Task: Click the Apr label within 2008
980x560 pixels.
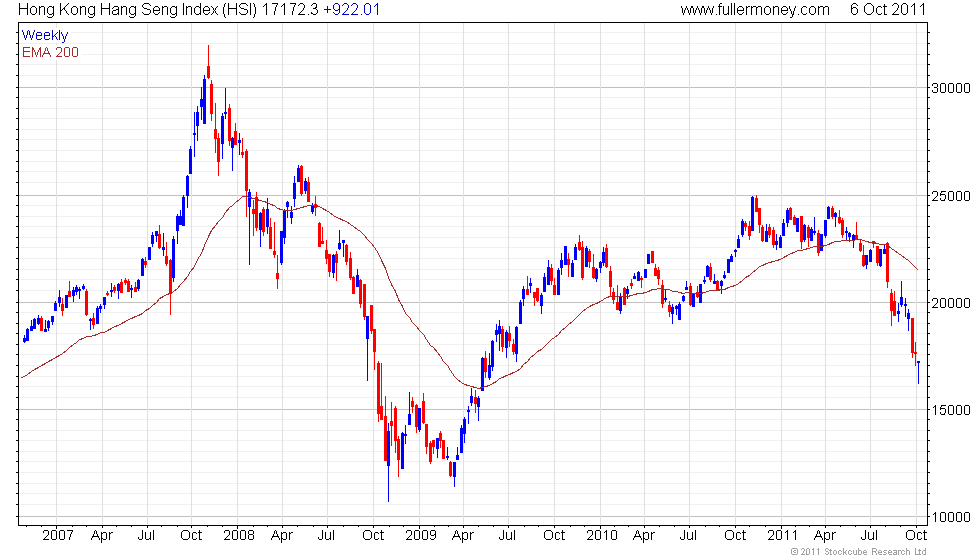Action: pos(282,536)
